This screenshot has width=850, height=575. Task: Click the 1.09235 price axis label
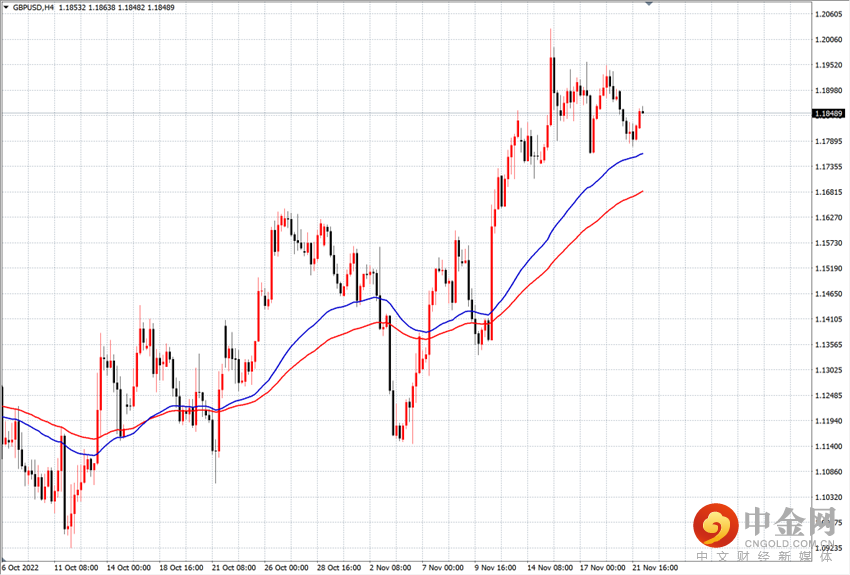[829, 548]
